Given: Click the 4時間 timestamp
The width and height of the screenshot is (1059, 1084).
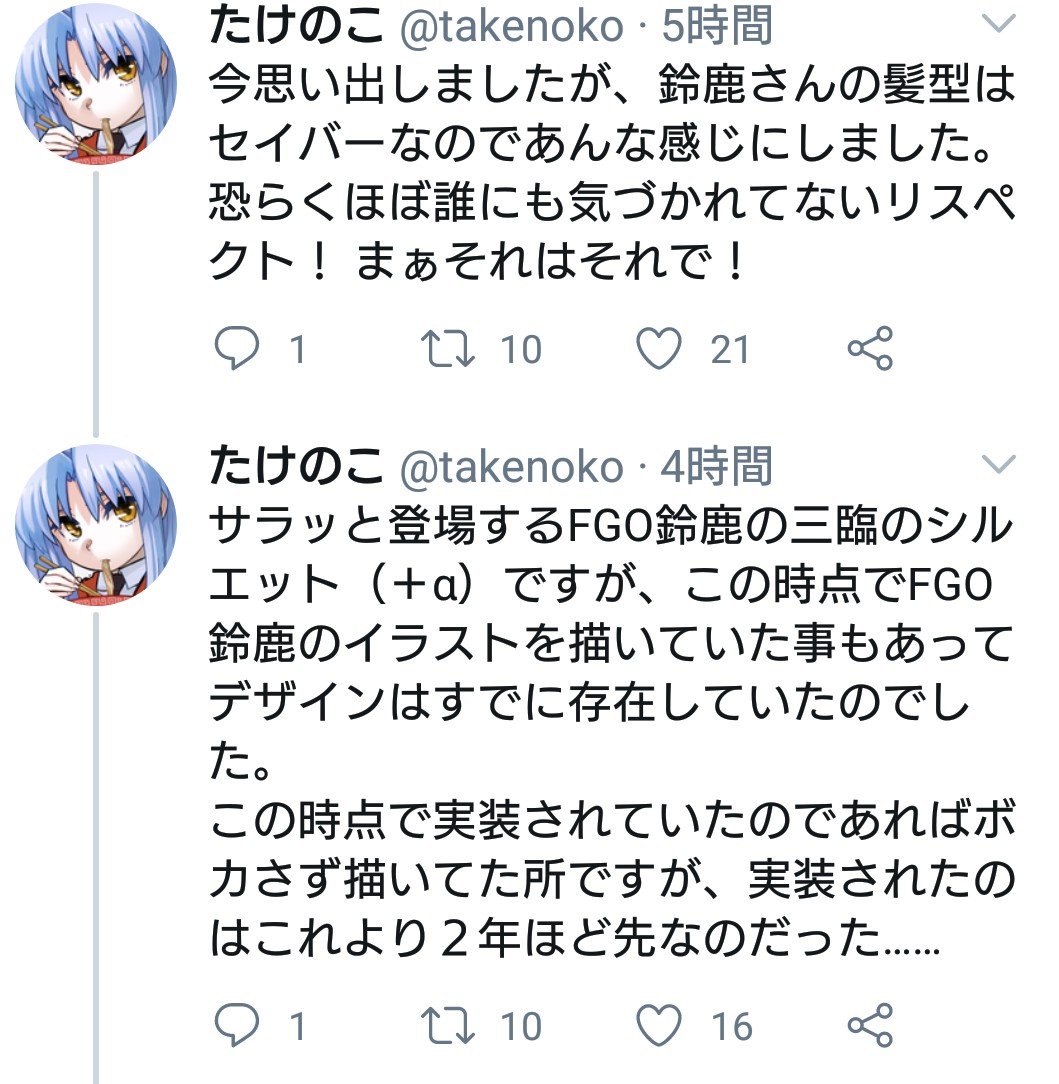Looking at the screenshot, I should click(x=717, y=466).
